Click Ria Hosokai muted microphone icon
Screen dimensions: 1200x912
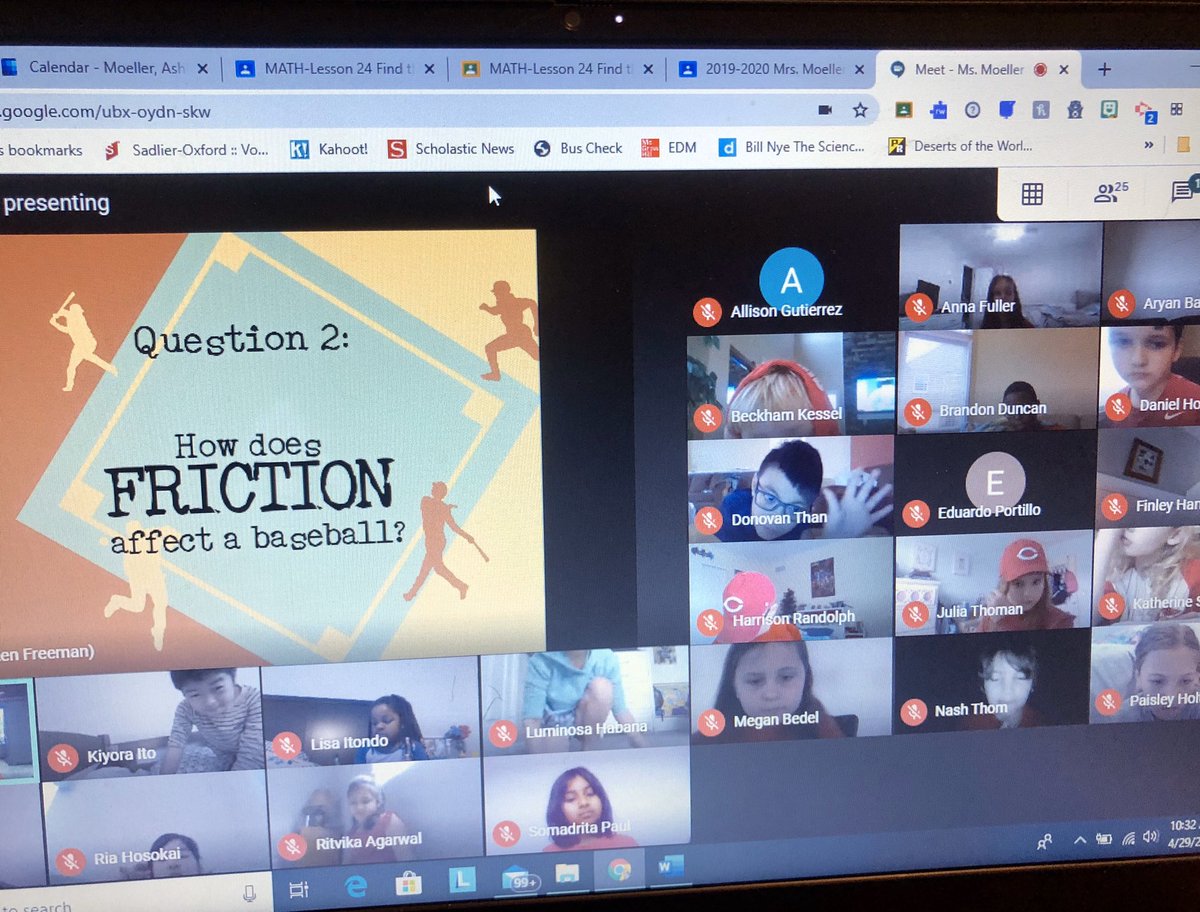click(70, 860)
